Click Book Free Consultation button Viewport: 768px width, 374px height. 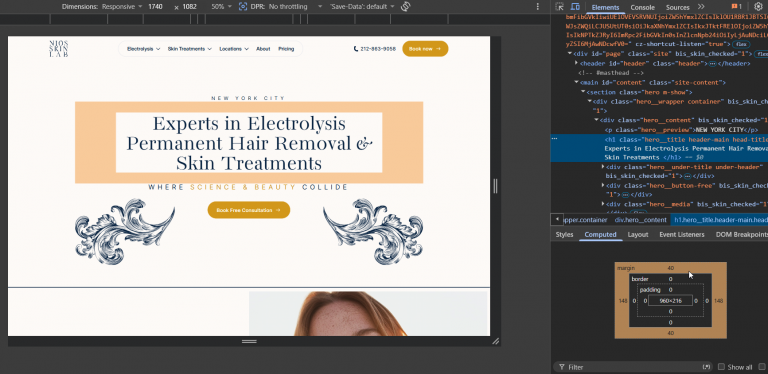coord(249,210)
